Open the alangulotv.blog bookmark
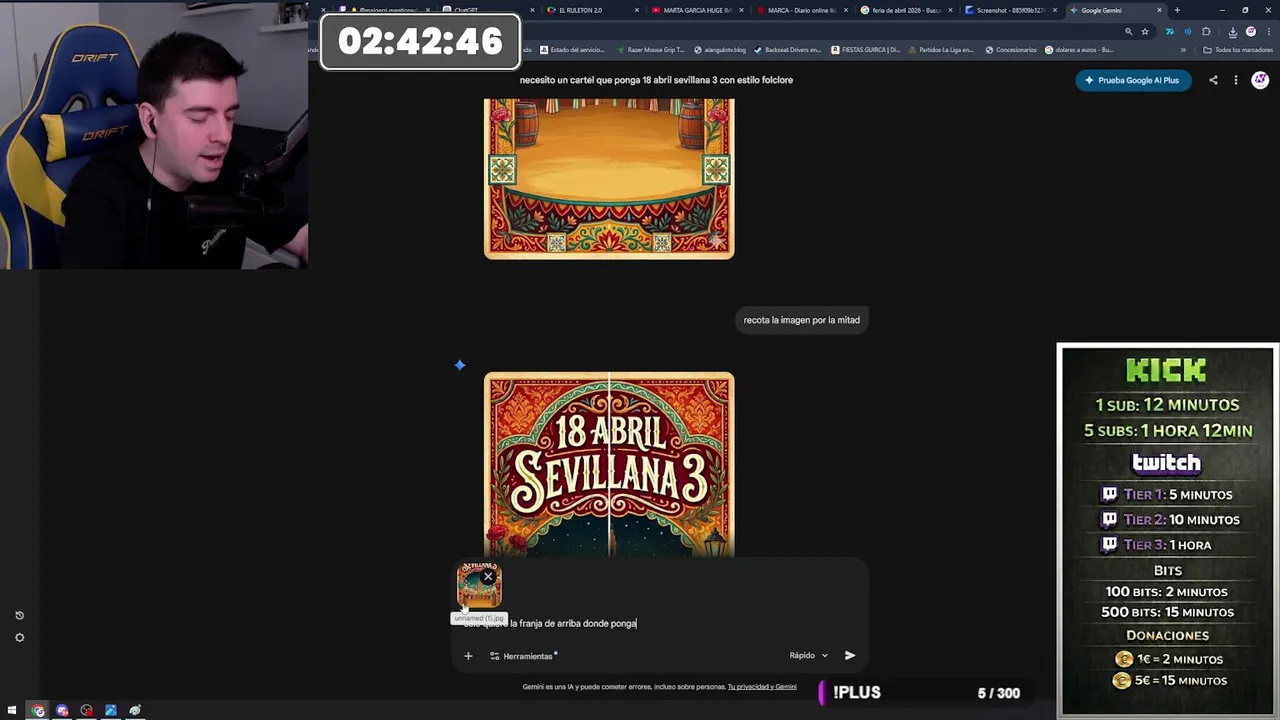The image size is (1280, 720). pyautogui.click(x=720, y=50)
